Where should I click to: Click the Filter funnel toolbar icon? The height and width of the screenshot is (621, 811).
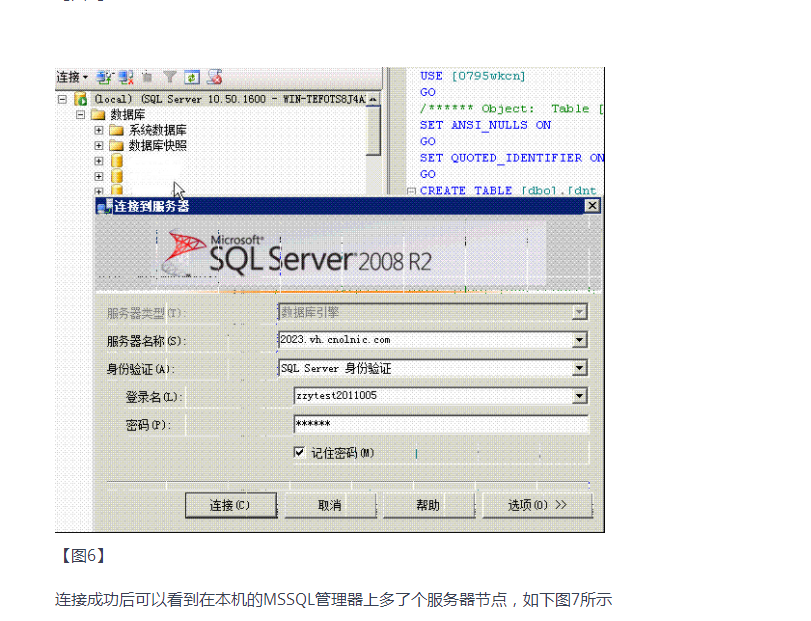170,78
